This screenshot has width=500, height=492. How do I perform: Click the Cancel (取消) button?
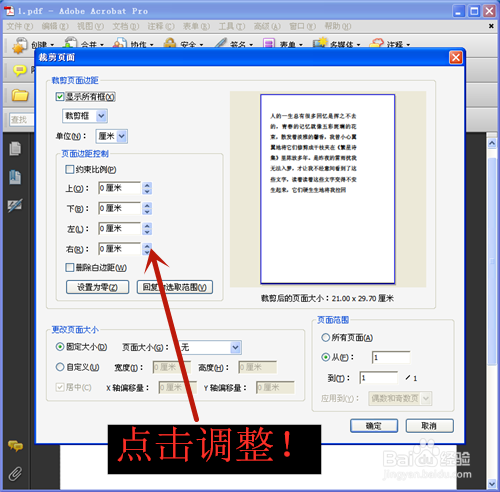pos(429,426)
